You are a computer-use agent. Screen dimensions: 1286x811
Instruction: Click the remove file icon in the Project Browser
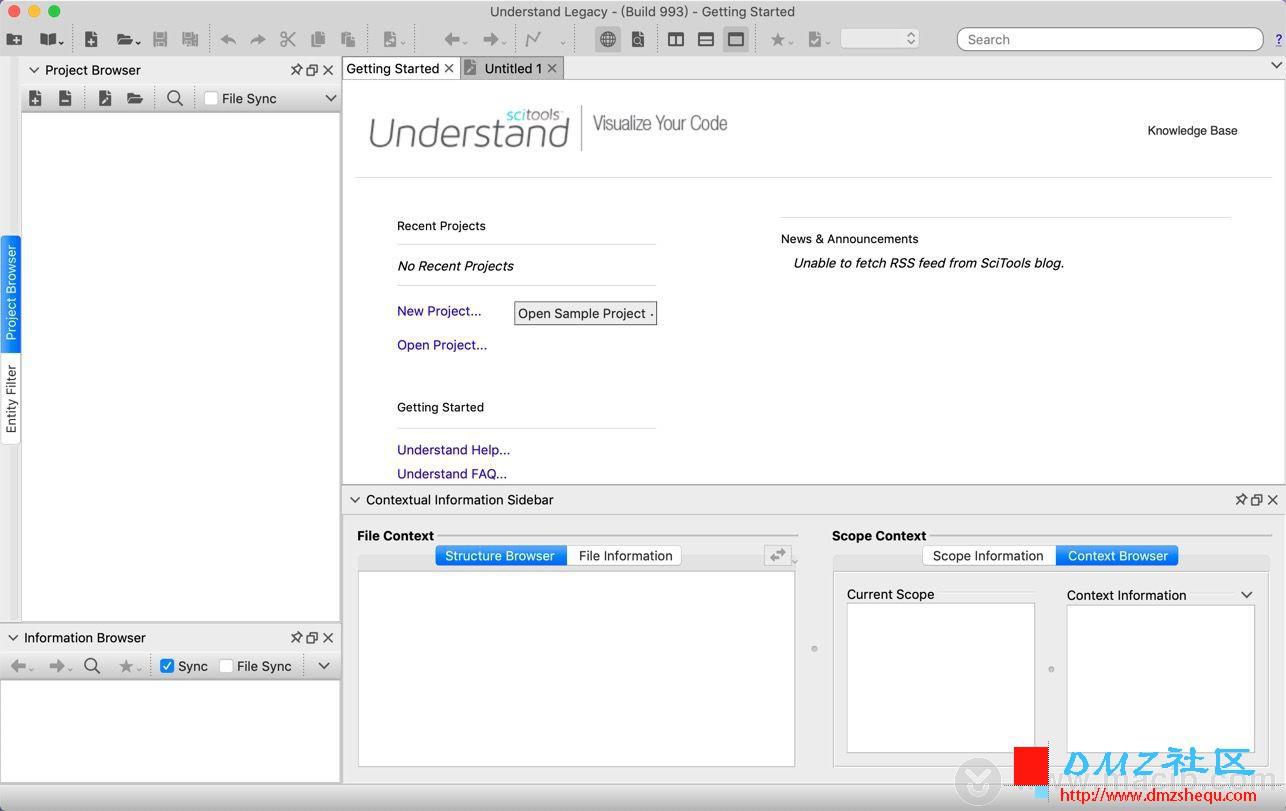click(65, 98)
